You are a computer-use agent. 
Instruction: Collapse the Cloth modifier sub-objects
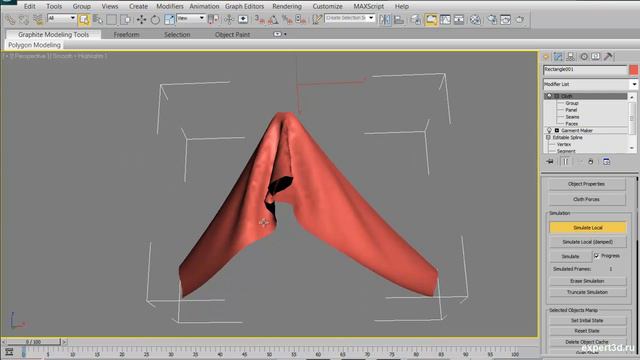point(557,96)
